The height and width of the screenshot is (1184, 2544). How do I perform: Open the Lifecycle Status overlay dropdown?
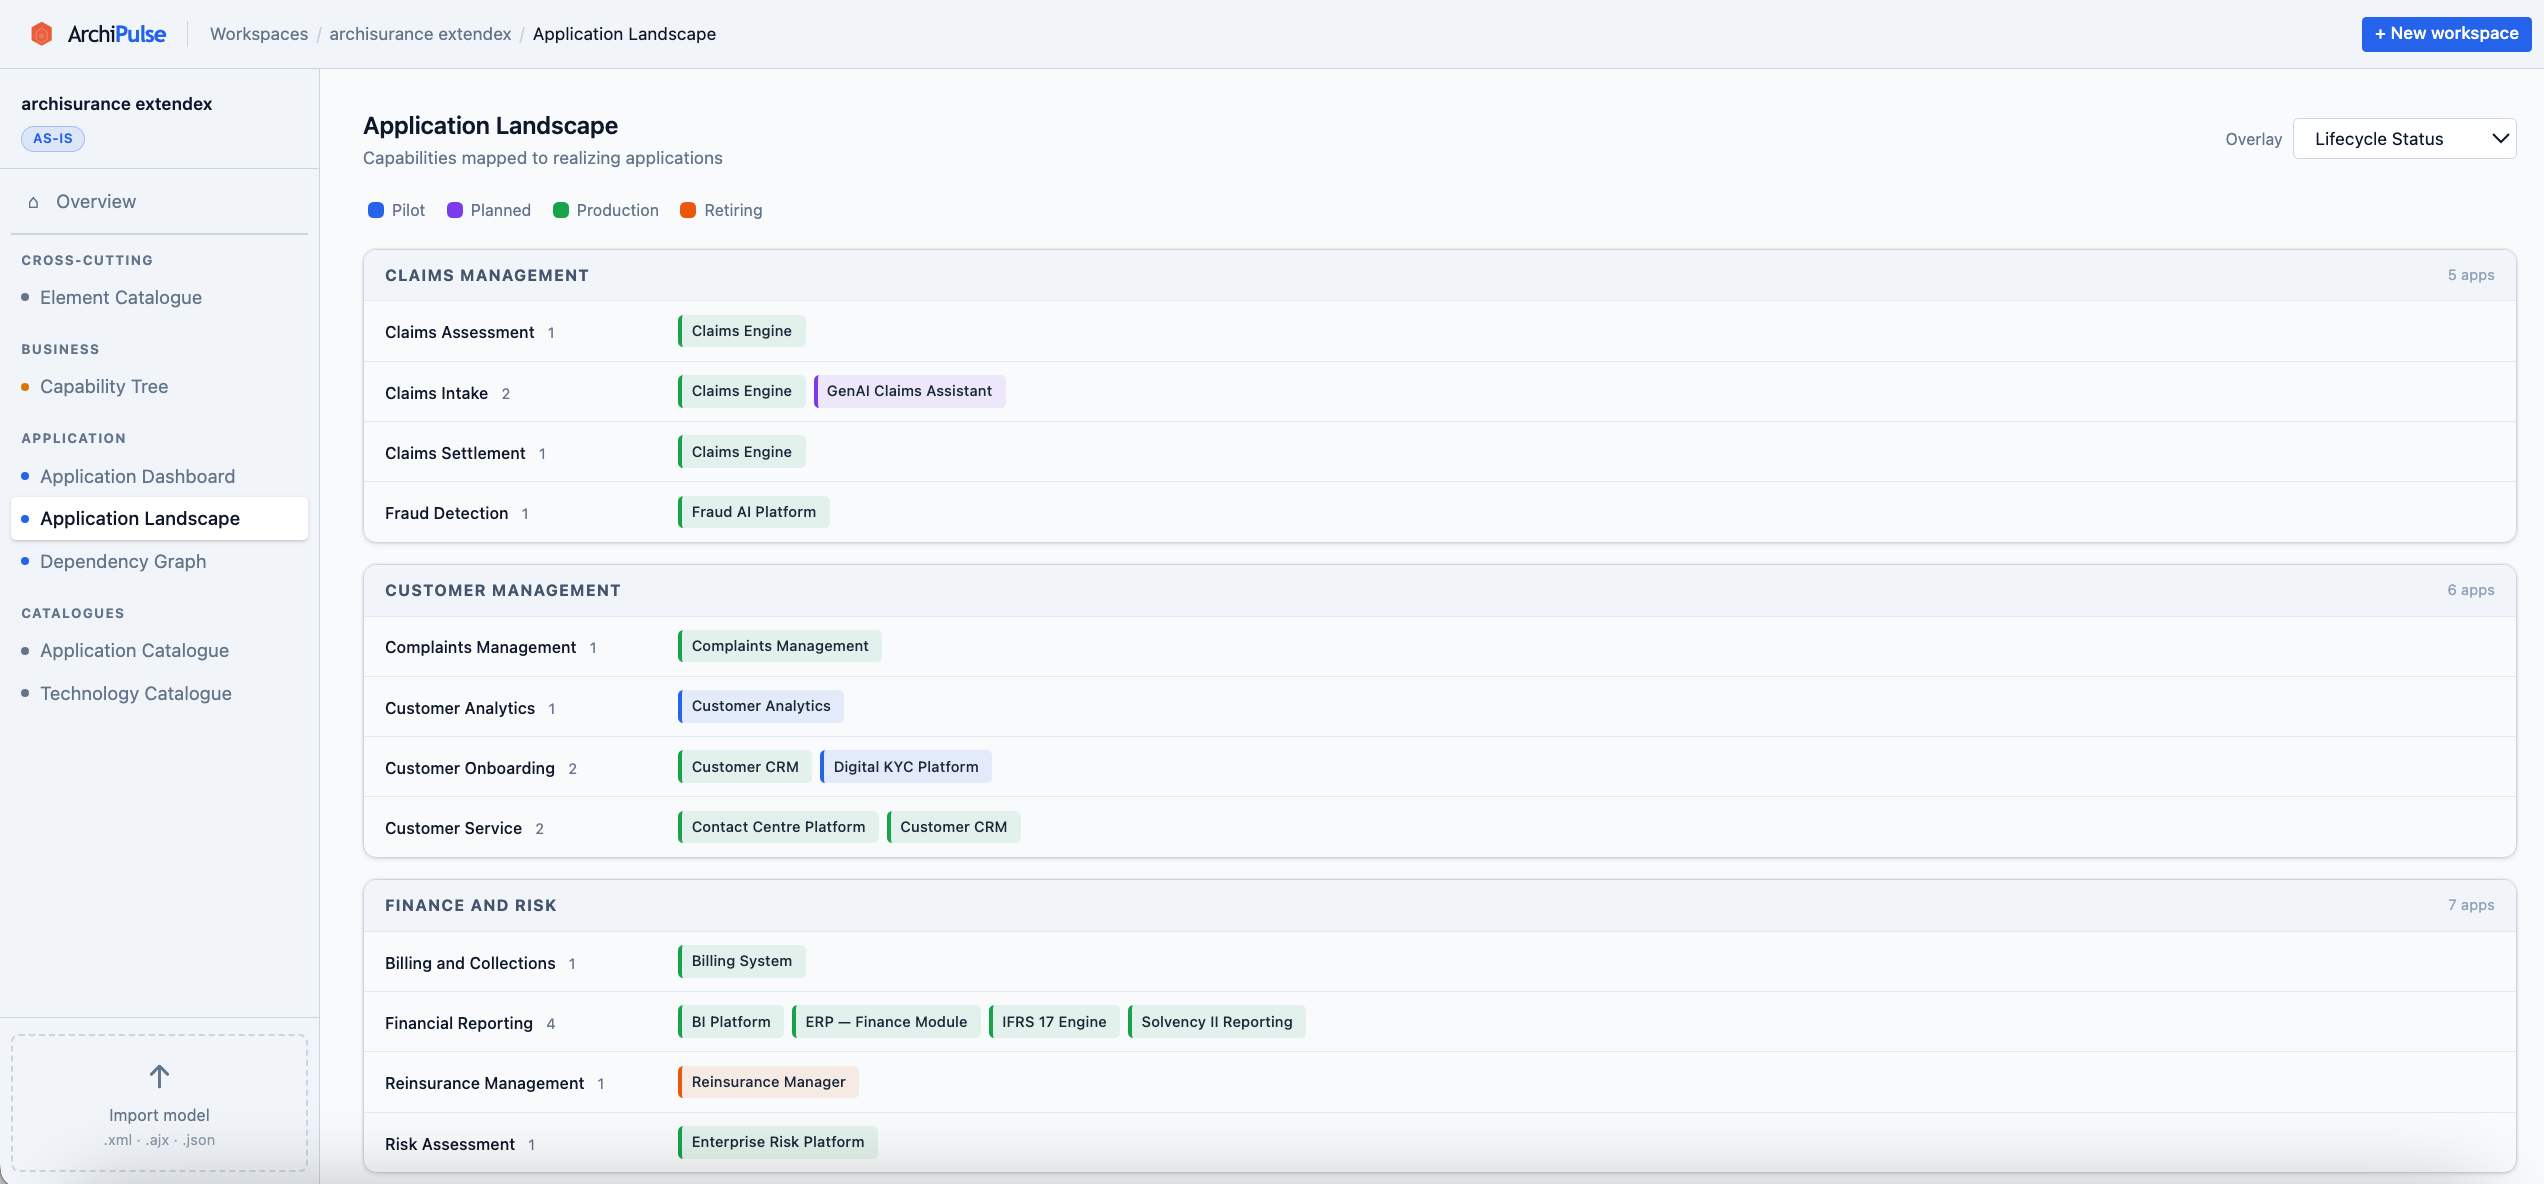pos(2405,138)
